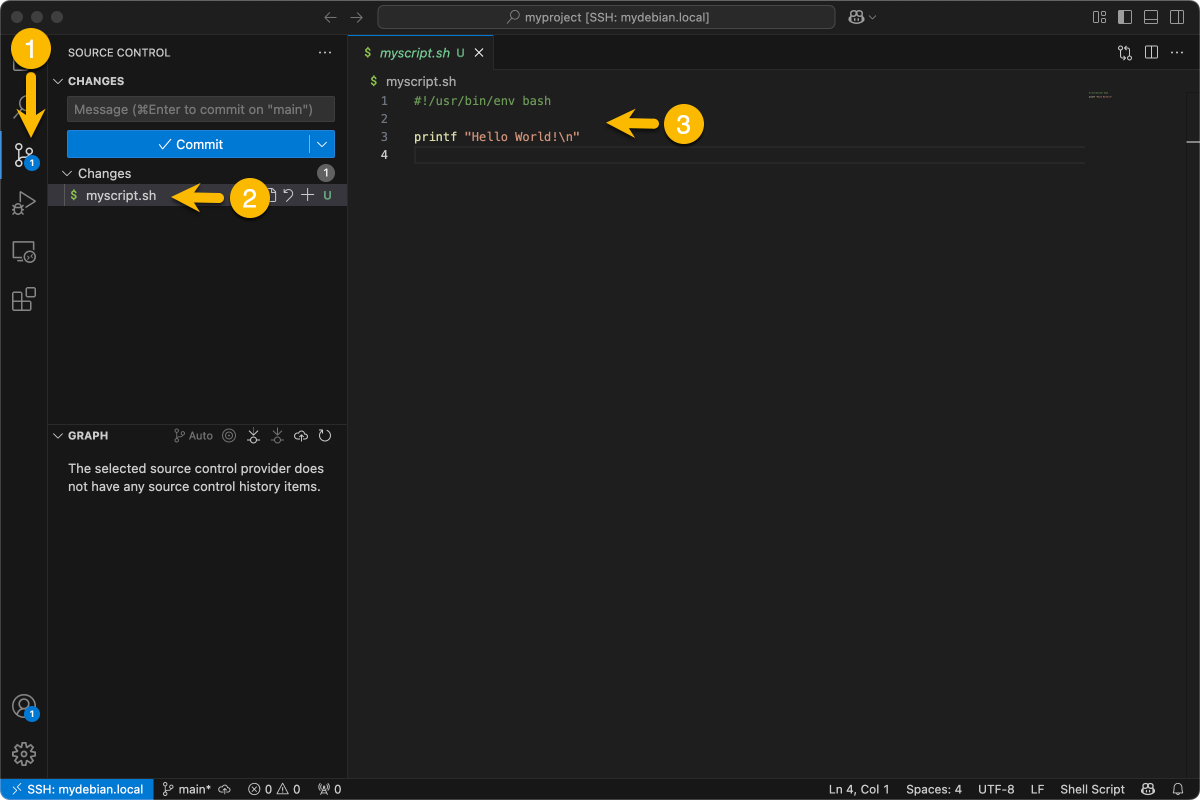The height and width of the screenshot is (800, 1200).
Task: Open the Remote Explorer icon
Action: pyautogui.click(x=23, y=251)
